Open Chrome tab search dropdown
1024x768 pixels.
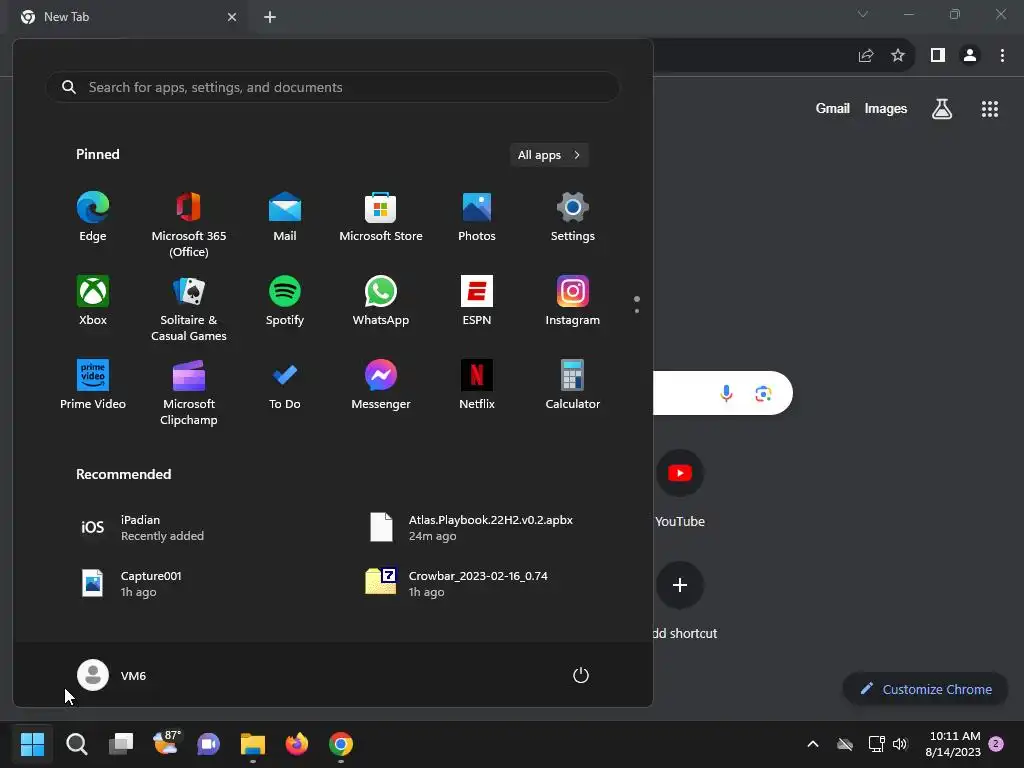(863, 14)
